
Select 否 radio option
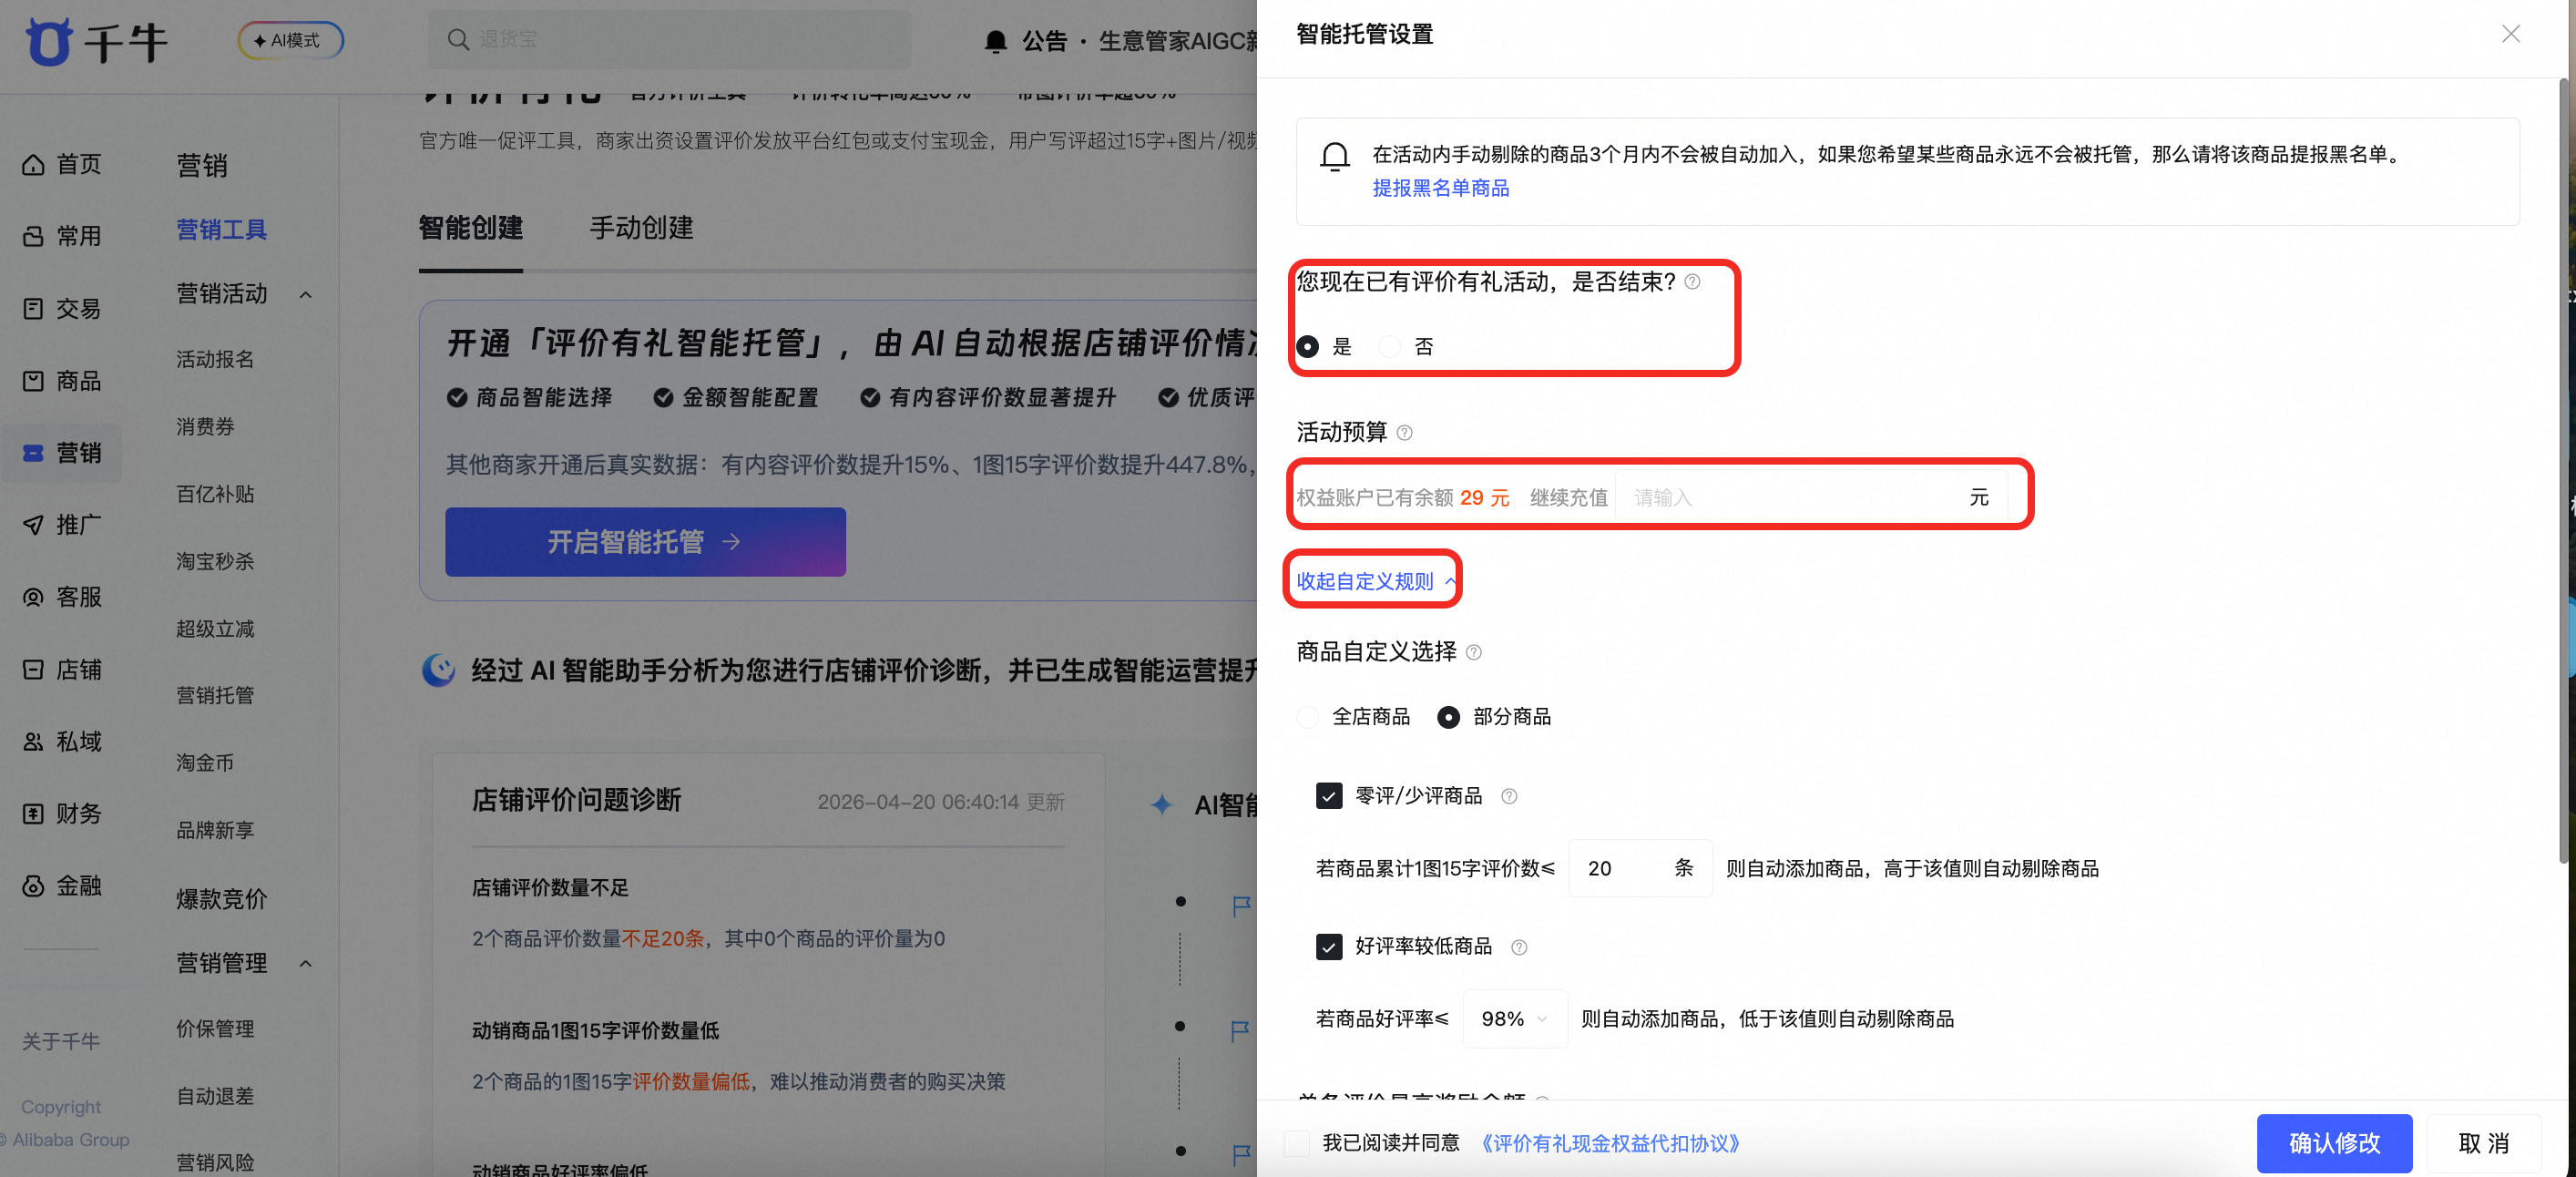[x=1389, y=346]
